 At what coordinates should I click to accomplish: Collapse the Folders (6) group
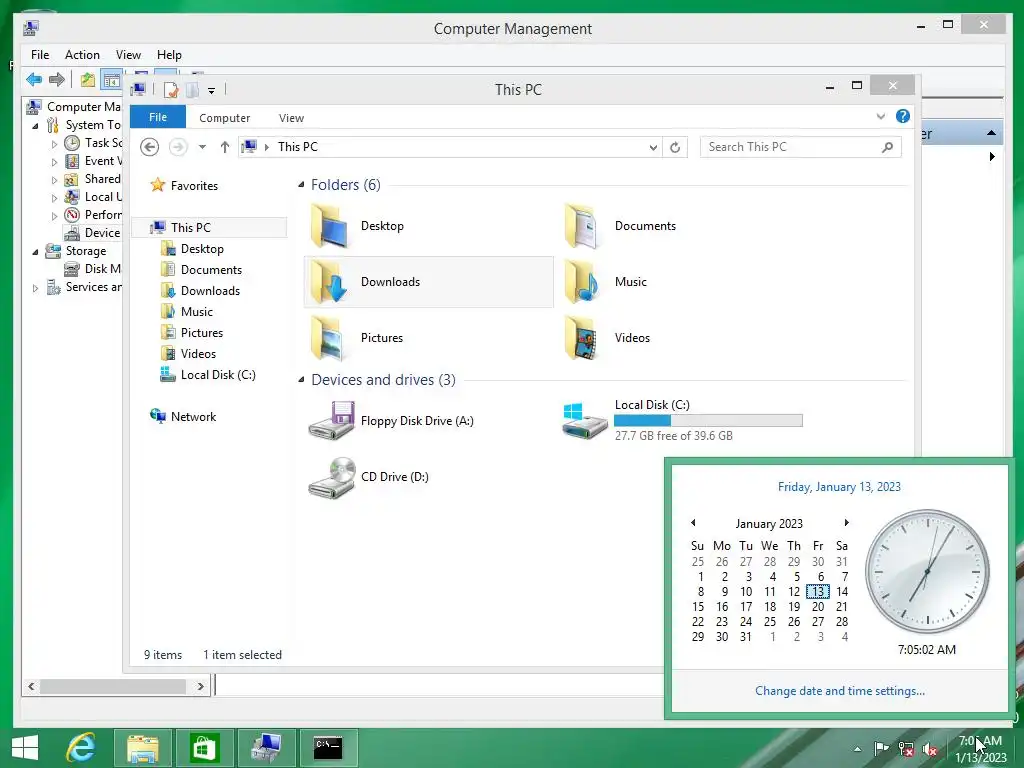pyautogui.click(x=301, y=185)
